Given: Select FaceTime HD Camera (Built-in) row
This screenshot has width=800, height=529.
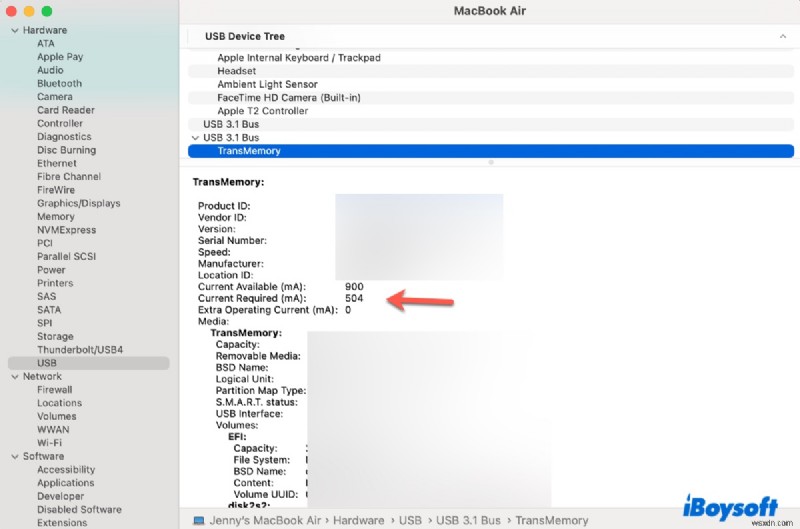Looking at the screenshot, I should click(x=491, y=97).
